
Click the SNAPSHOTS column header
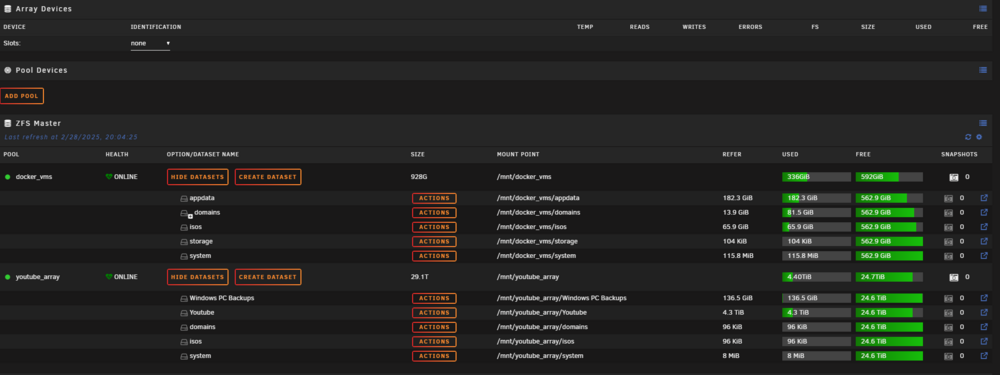(959, 154)
